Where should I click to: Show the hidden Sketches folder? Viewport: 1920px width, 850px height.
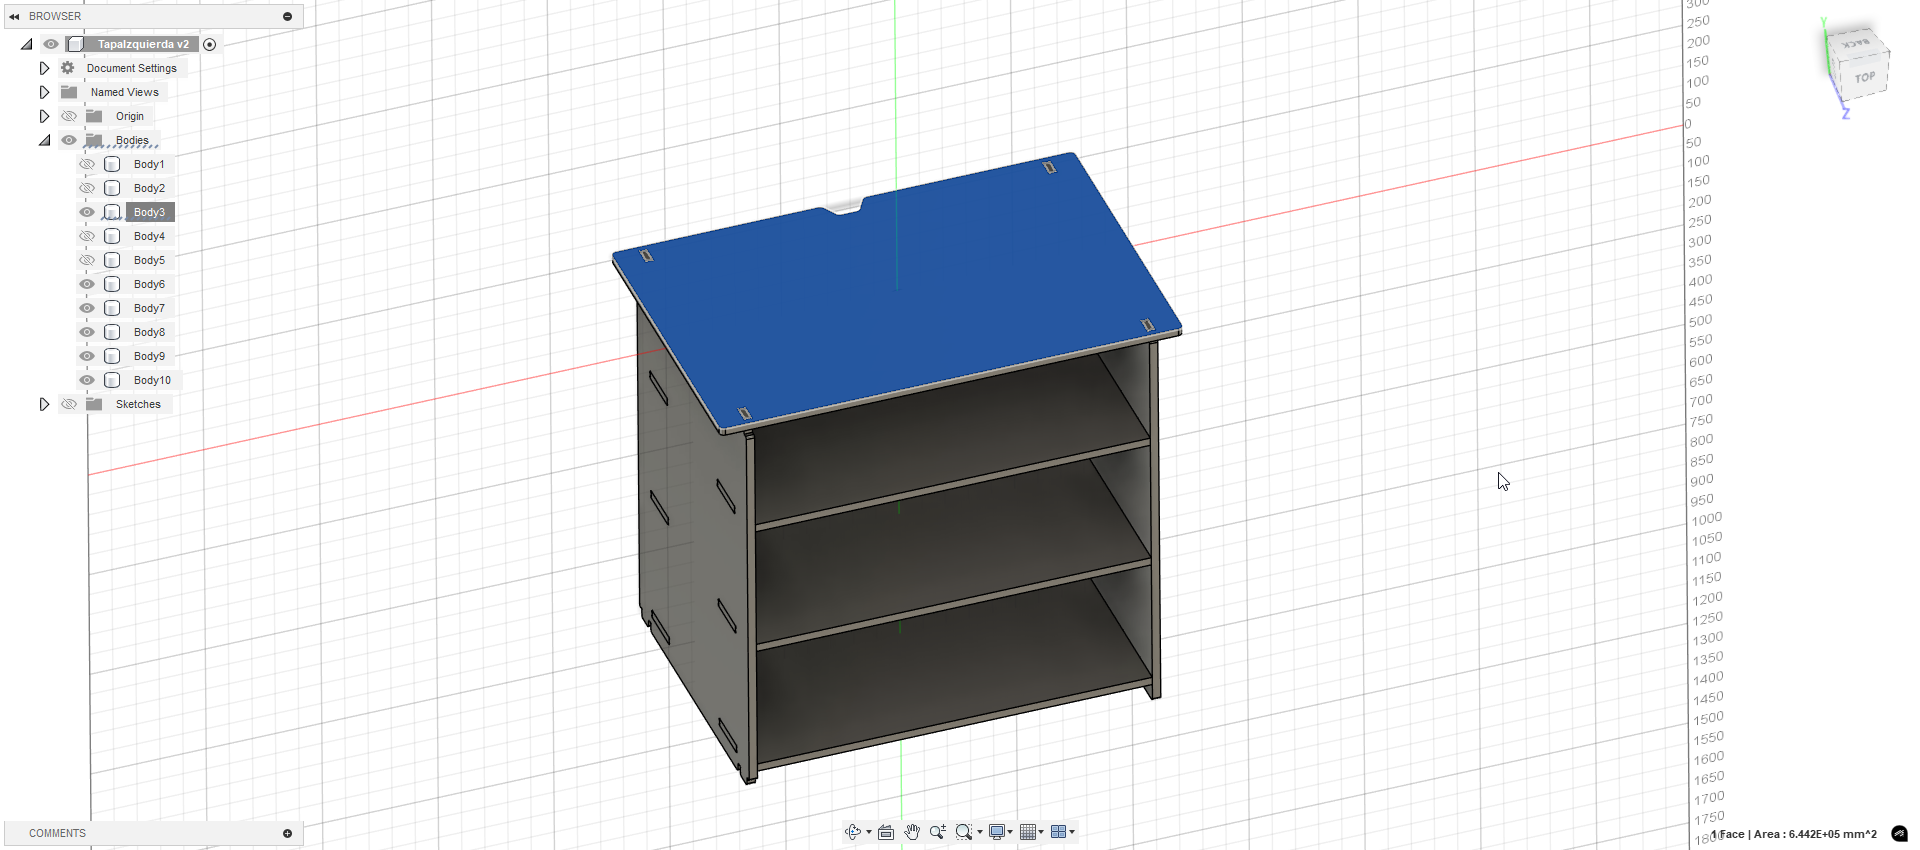69,404
